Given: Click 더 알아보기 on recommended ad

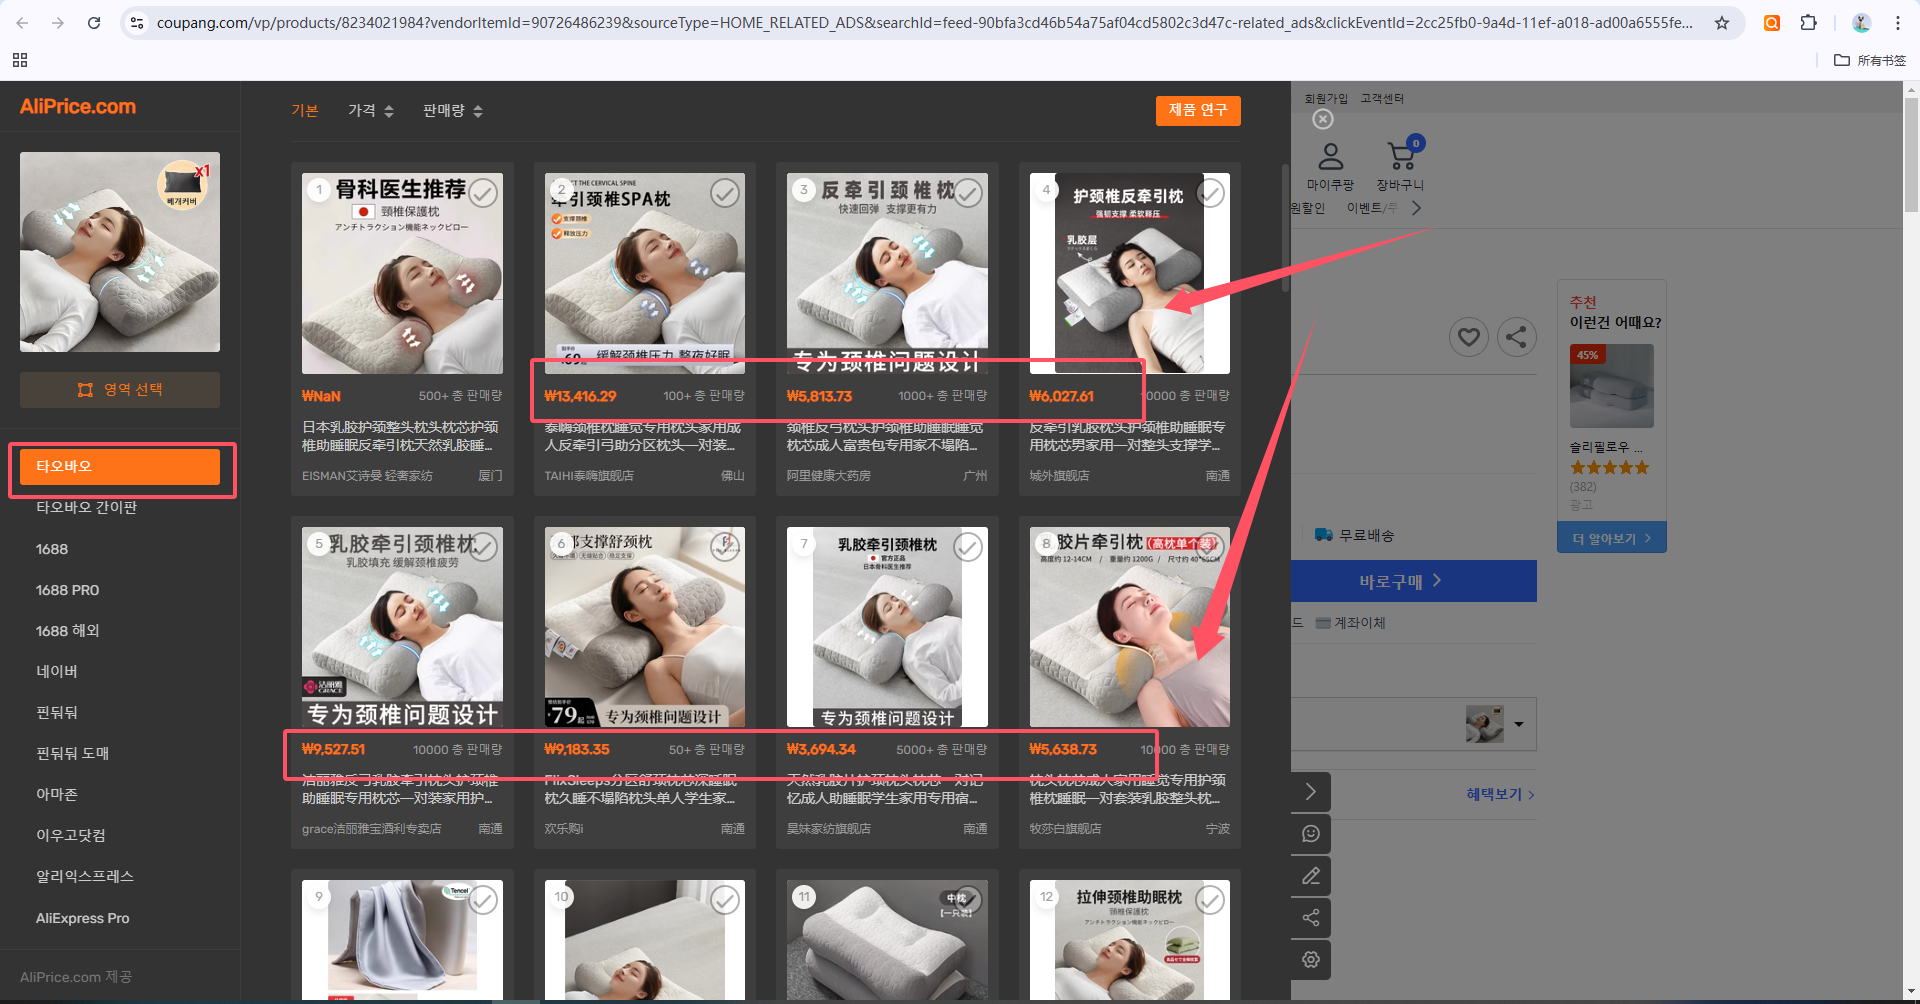Looking at the screenshot, I should point(1612,538).
